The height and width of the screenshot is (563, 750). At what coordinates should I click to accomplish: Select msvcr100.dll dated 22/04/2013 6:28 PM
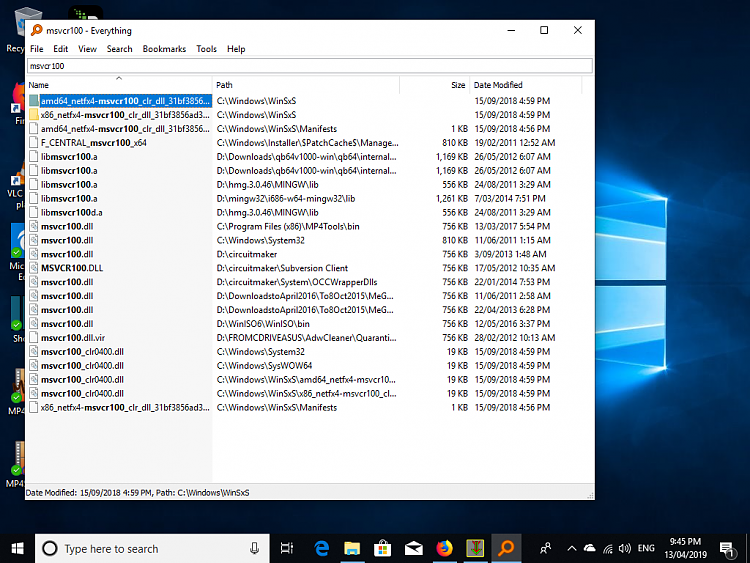pyautogui.click(x=67, y=310)
